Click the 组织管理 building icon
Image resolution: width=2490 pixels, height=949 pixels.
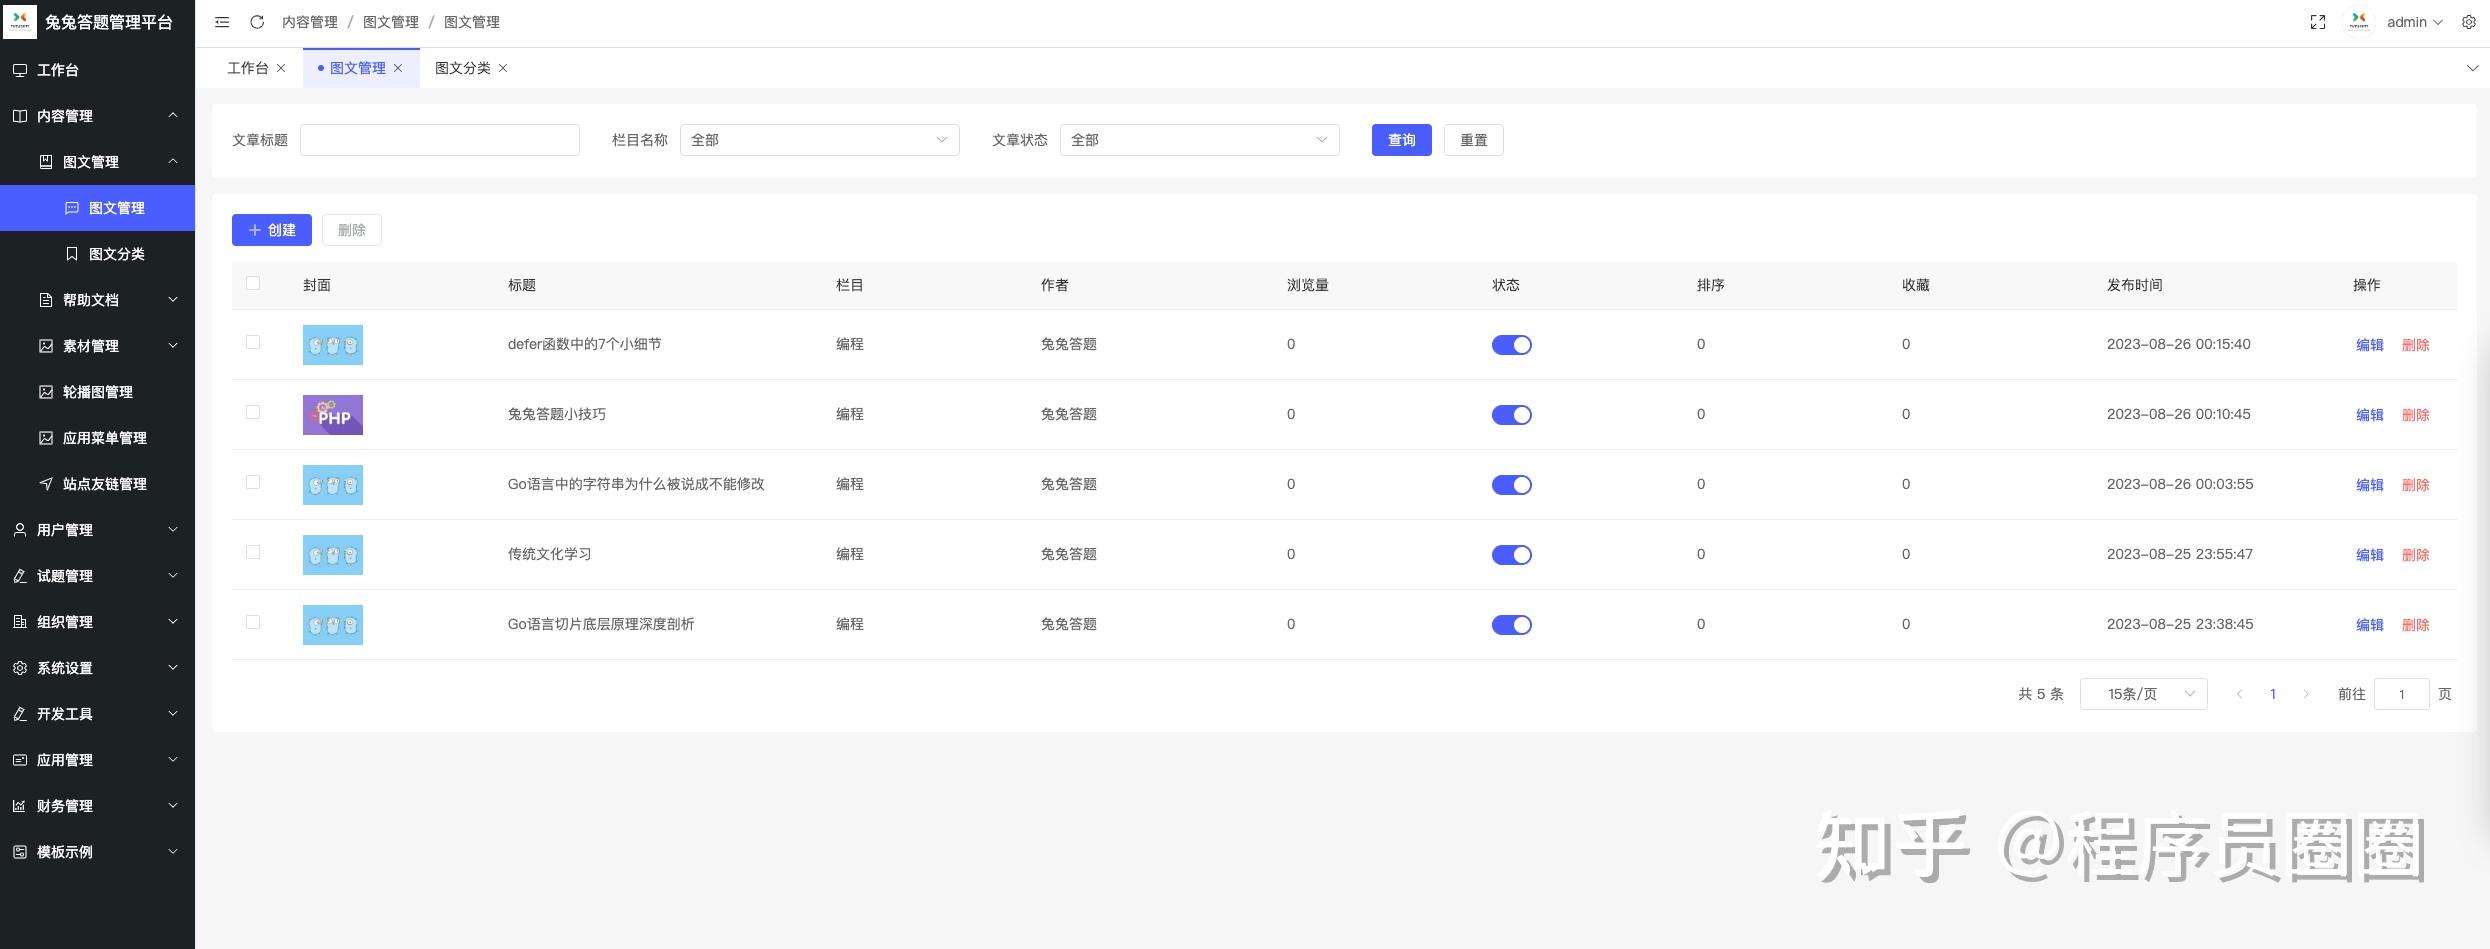pyautogui.click(x=20, y=622)
